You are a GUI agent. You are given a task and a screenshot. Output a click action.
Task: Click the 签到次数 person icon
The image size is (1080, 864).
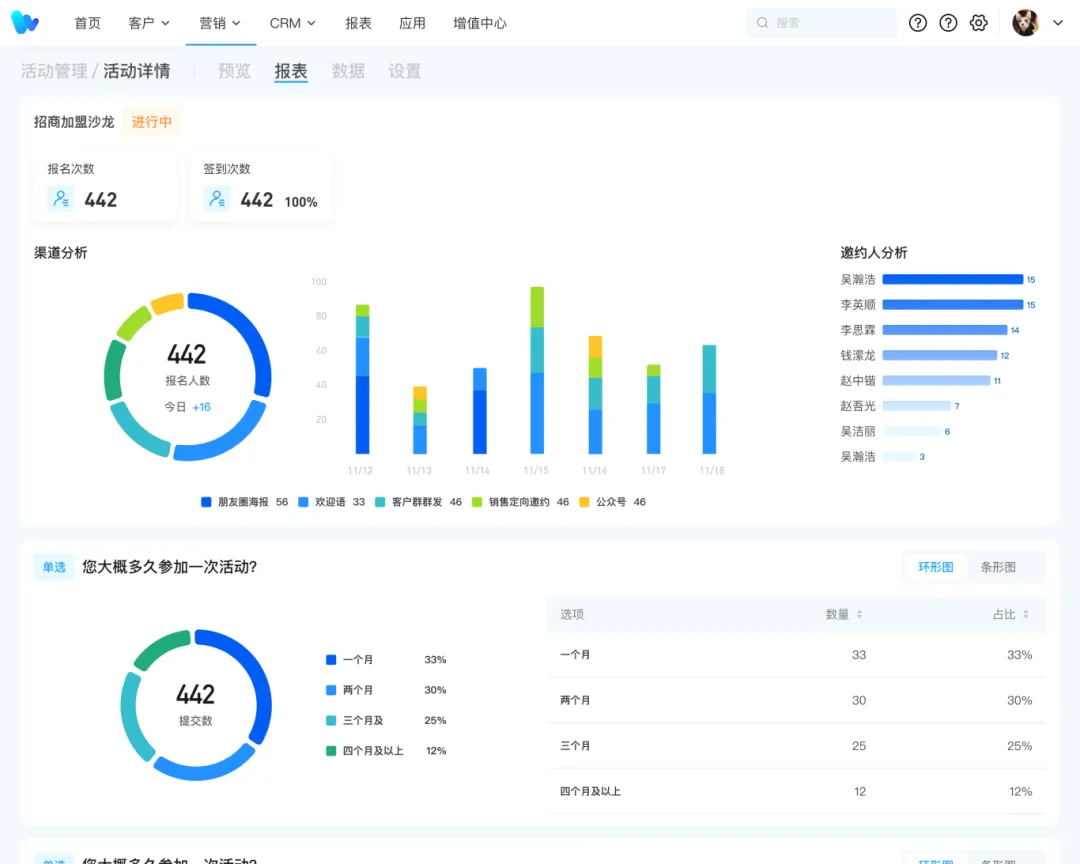217,199
